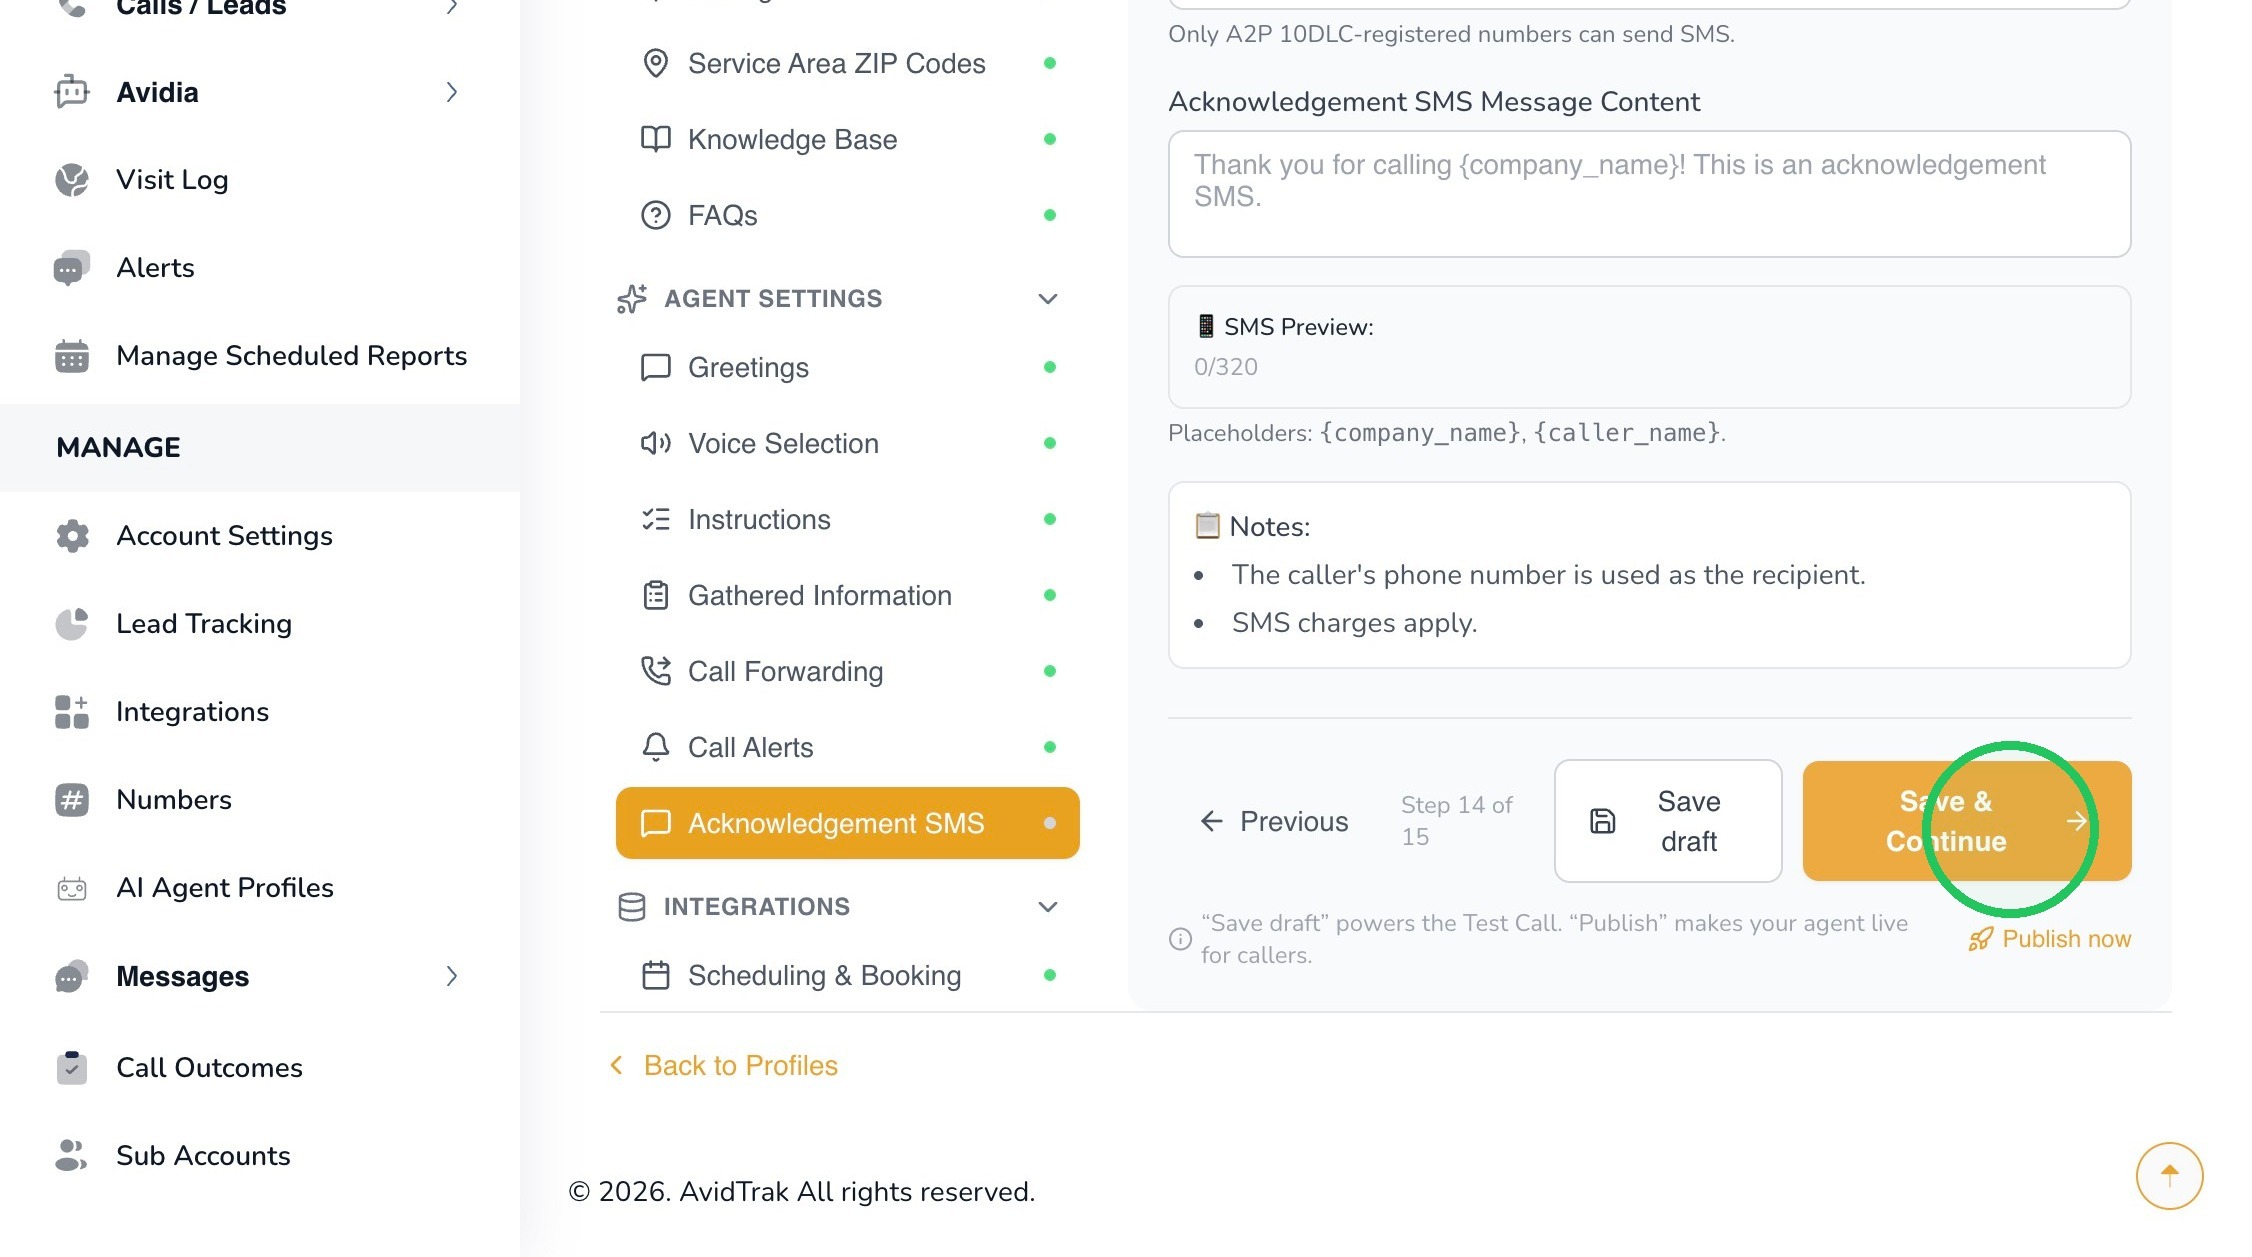Open AI Agent Profiles robot icon
Image resolution: width=2252 pixels, height=1257 pixels.
point(72,888)
